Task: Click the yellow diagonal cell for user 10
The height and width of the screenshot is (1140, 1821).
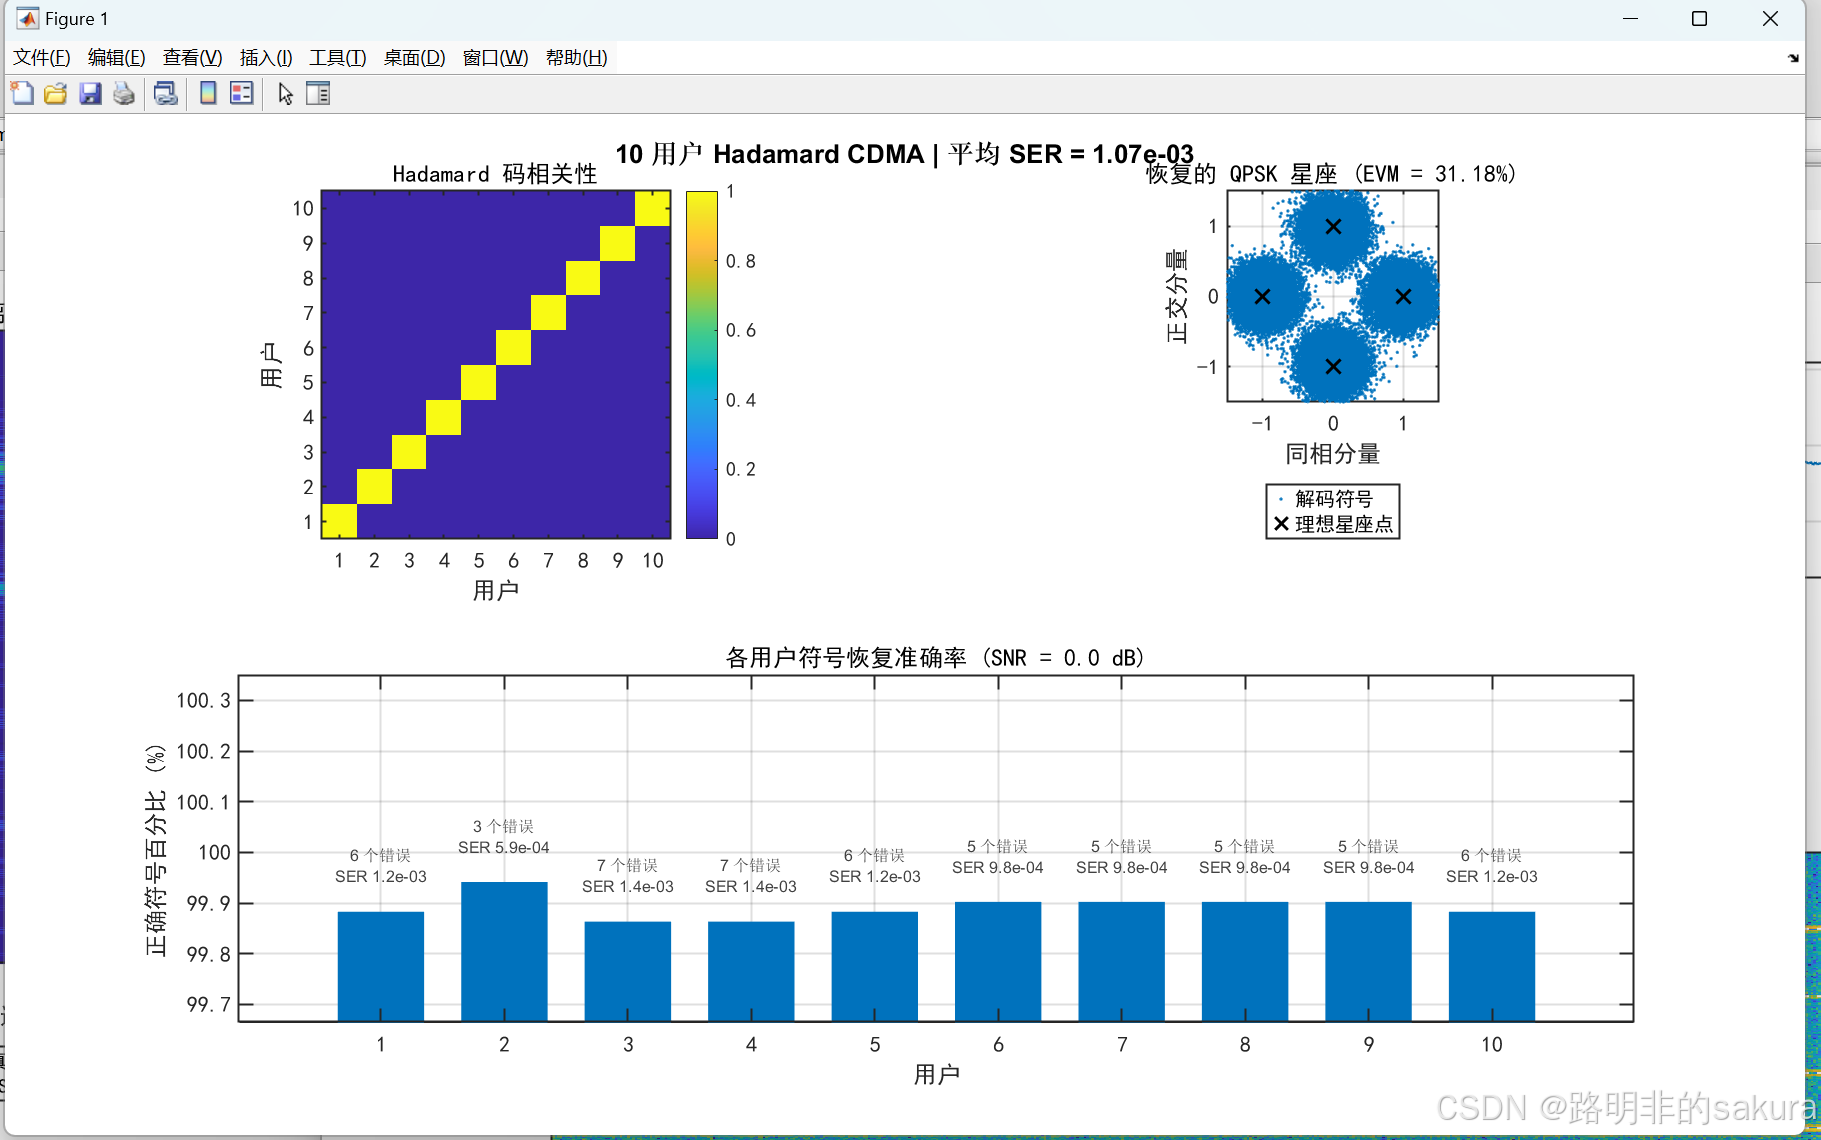Action: coord(653,208)
